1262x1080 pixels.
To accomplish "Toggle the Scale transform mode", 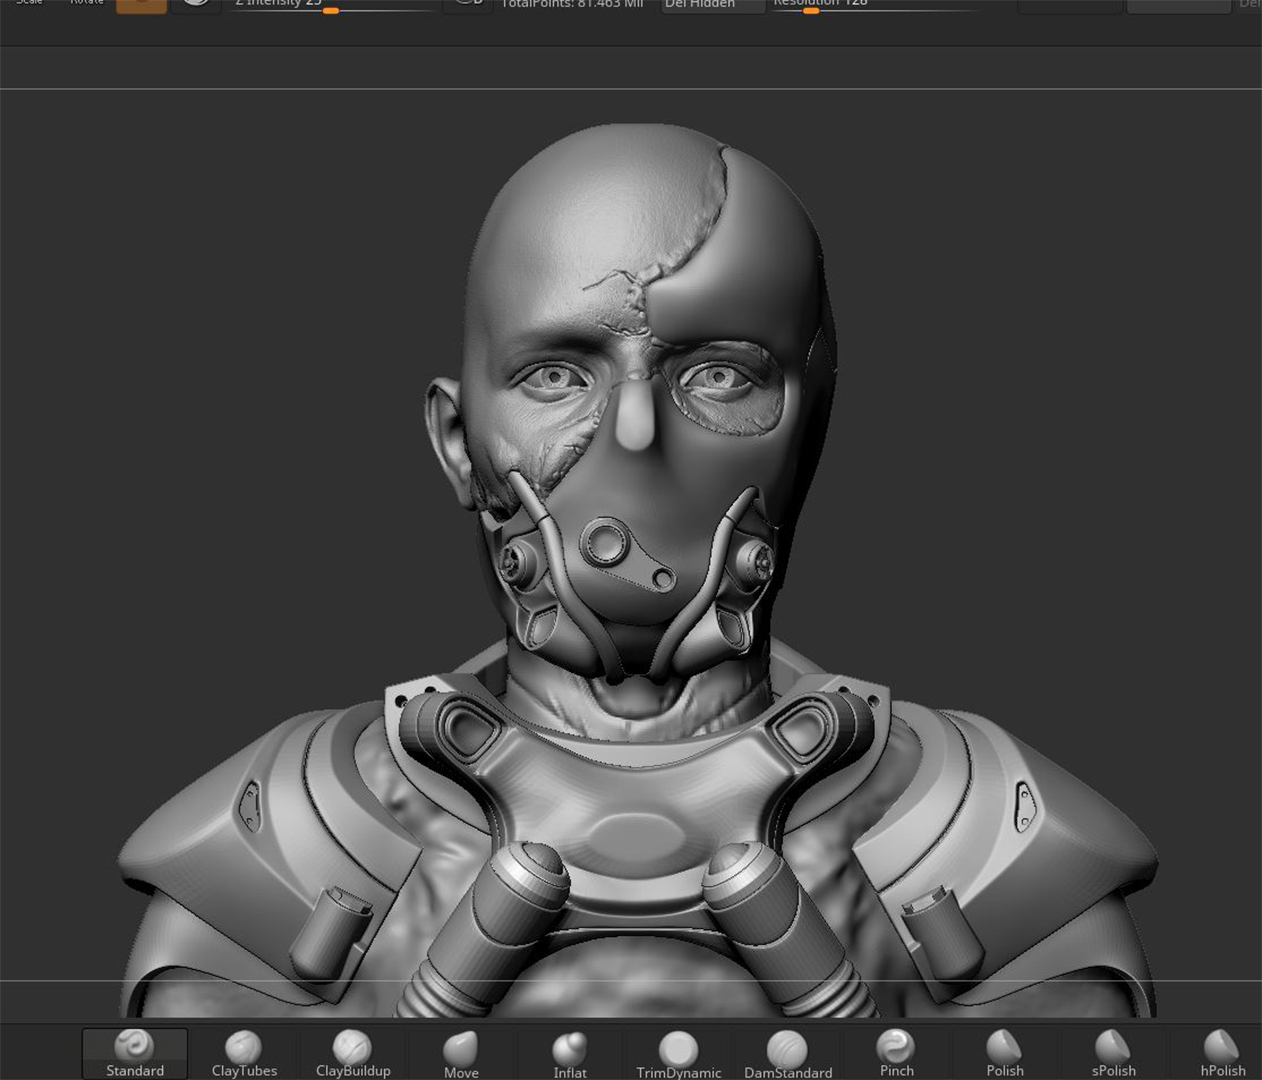I will [29, 4].
